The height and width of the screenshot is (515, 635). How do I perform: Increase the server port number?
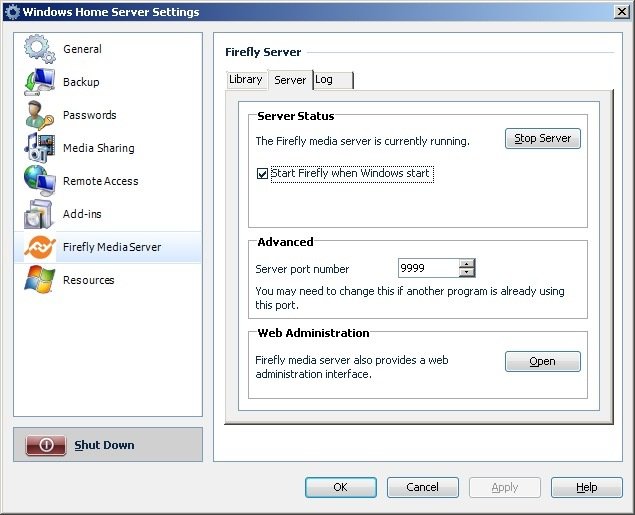pos(467,263)
